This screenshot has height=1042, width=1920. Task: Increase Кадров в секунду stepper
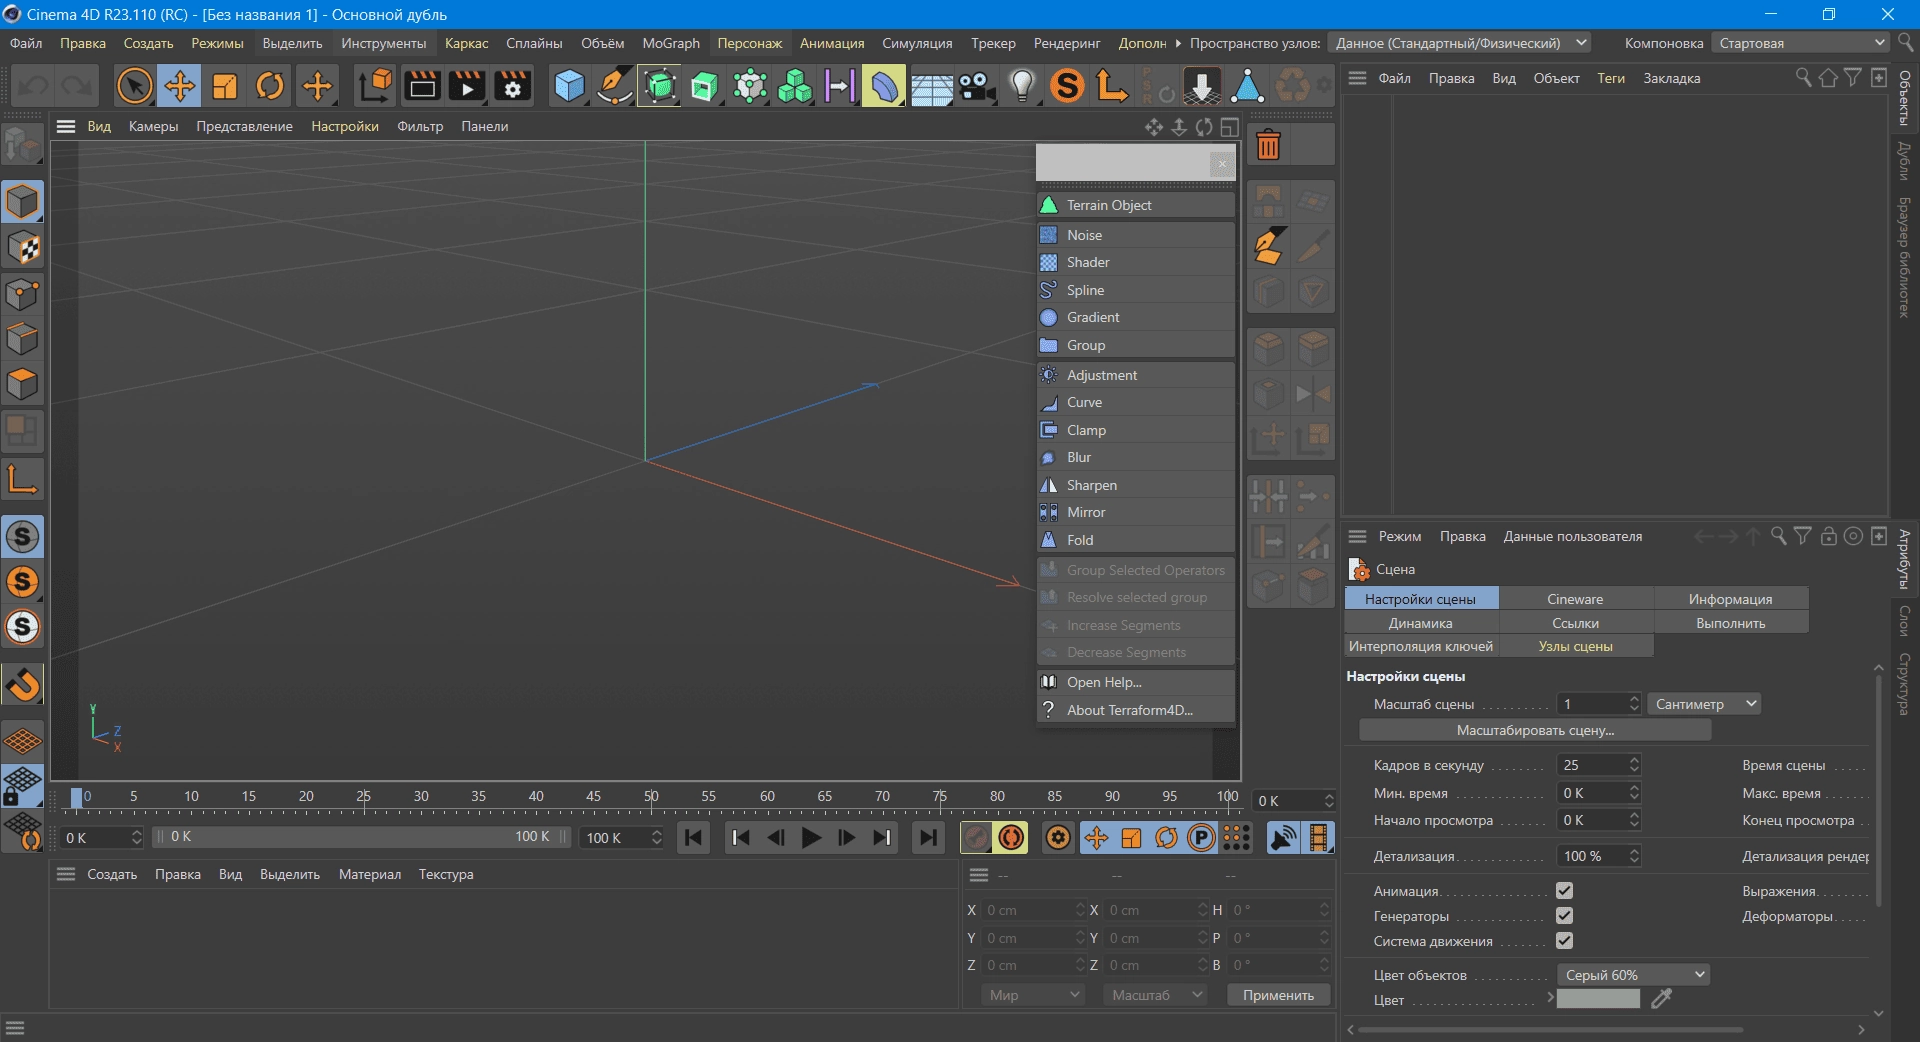(1634, 760)
